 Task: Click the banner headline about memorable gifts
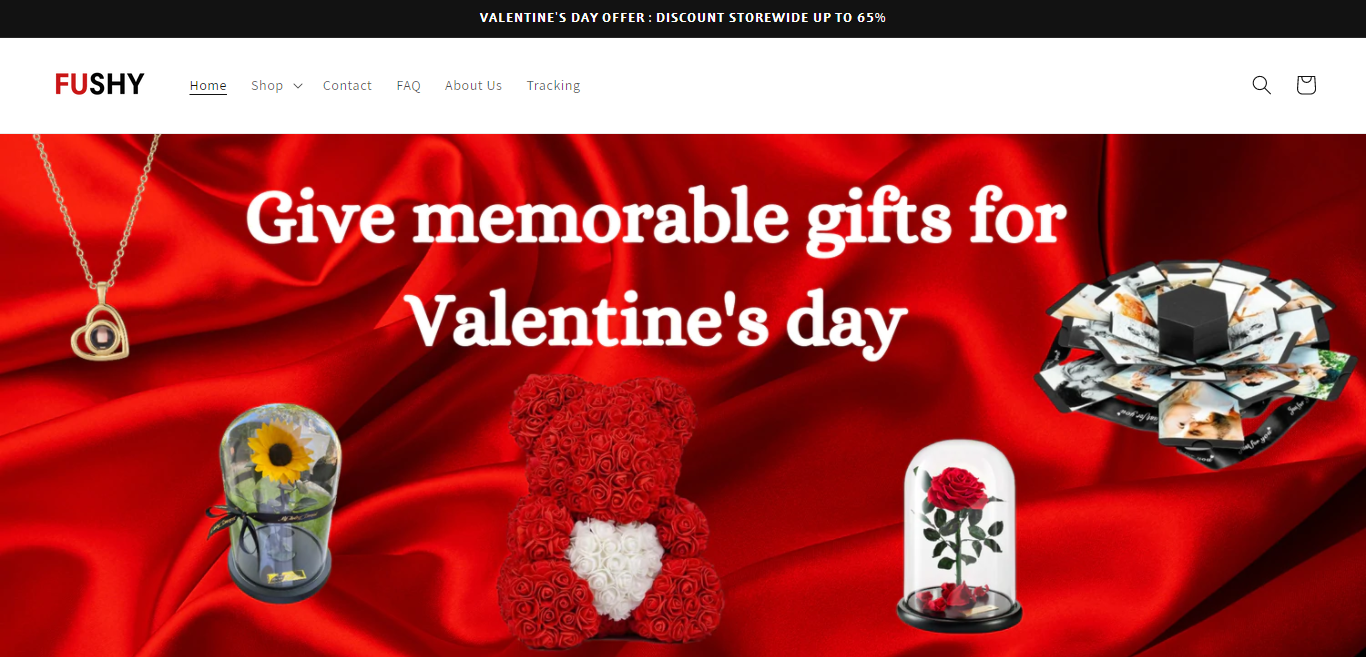click(657, 268)
